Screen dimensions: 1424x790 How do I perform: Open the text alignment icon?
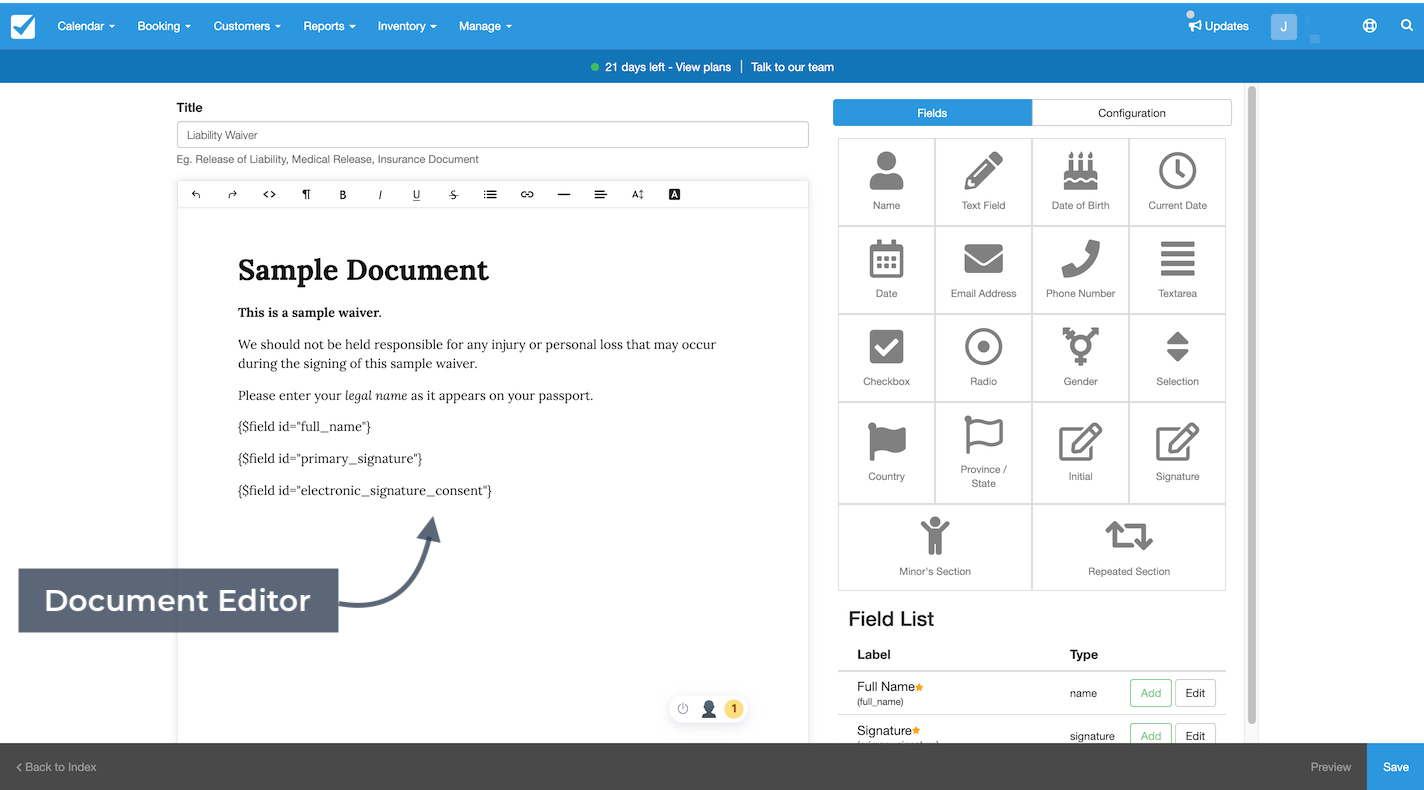point(600,195)
